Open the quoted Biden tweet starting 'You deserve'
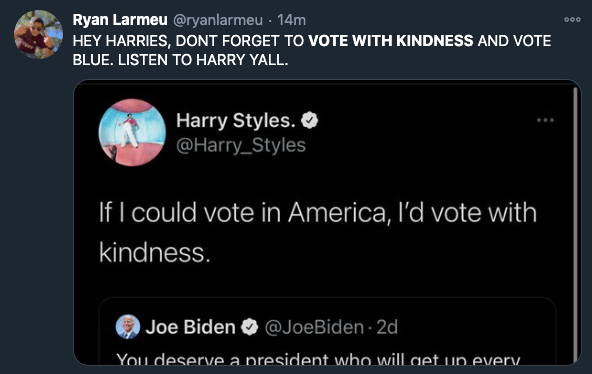This screenshot has width=592, height=374. [x=327, y=331]
